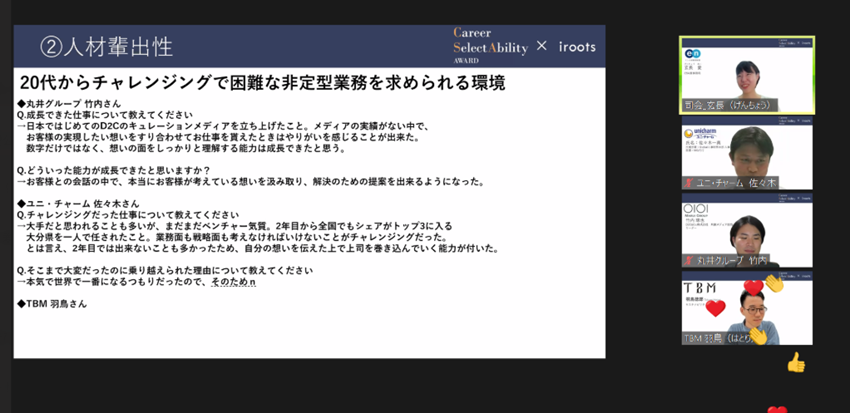Click Q.そこまで大変だったのに乗り越えられた理由 line
The image size is (850, 413).
pos(165,270)
